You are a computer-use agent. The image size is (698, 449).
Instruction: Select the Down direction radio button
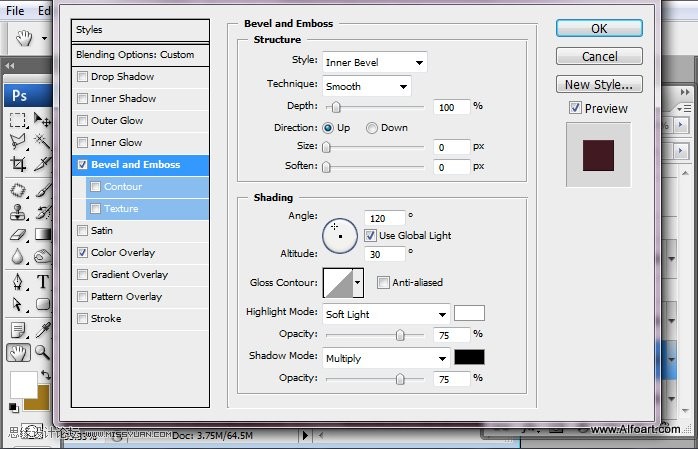(x=372, y=128)
